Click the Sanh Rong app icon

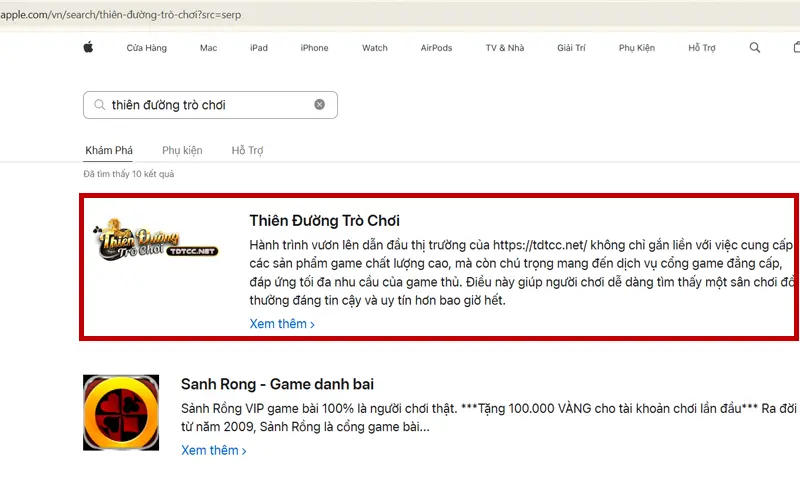[121, 413]
